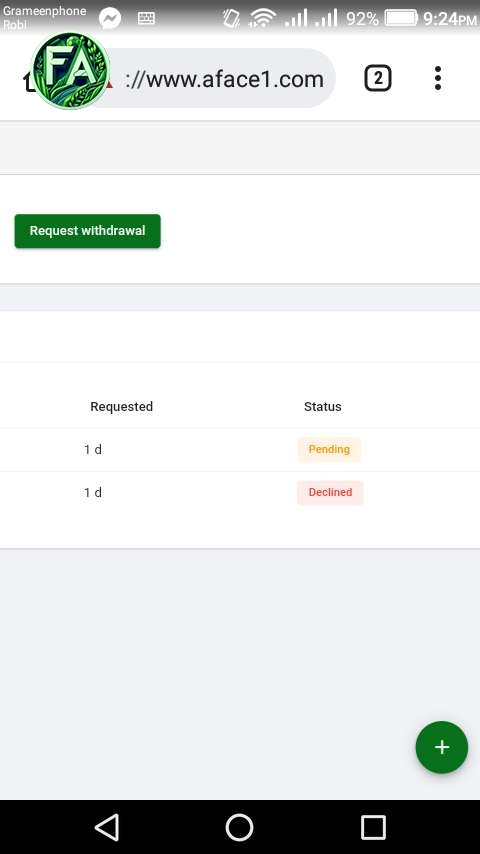Tap the Messenger notification icon

pos(110,19)
